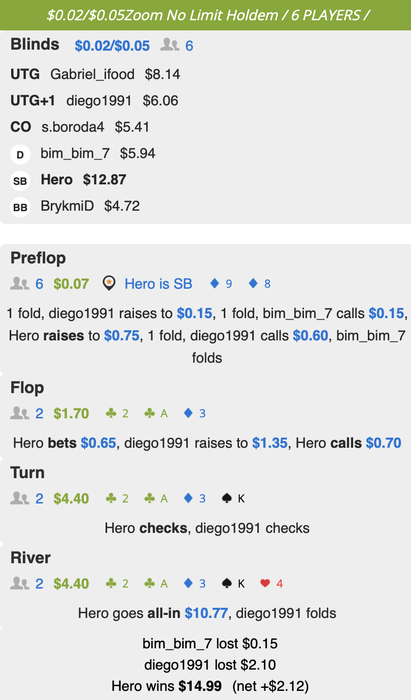
Task: Click the 4 of hearts River card
Action: click(x=271, y=583)
